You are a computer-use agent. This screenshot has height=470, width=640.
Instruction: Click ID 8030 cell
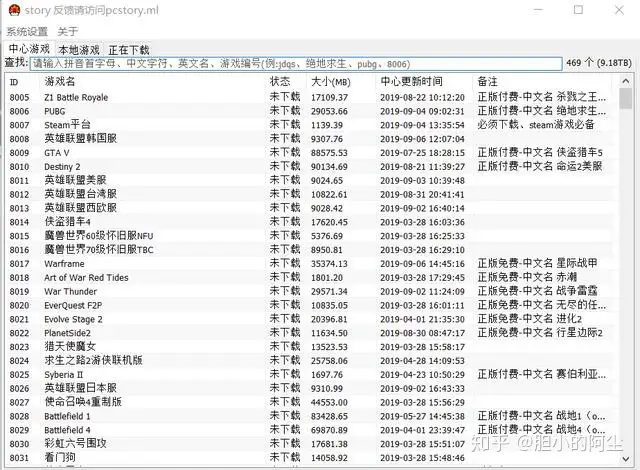pos(19,444)
